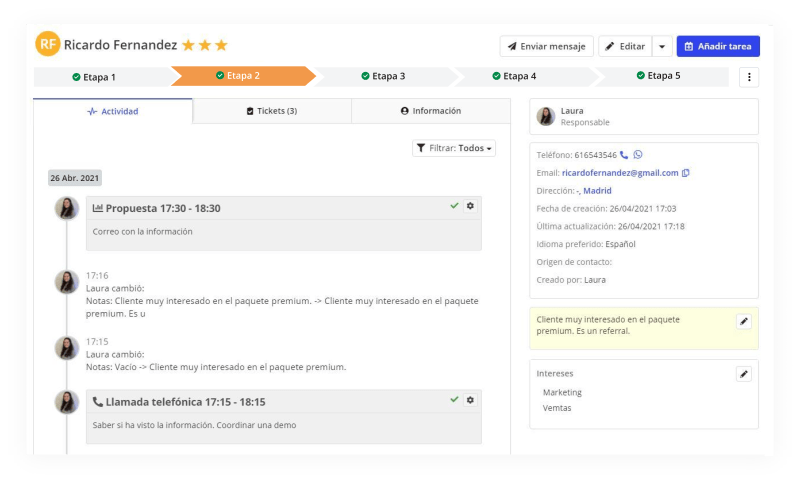The width and height of the screenshot is (800, 485).
Task: Open the Filtrar: Todos dropdown
Action: [x=454, y=148]
